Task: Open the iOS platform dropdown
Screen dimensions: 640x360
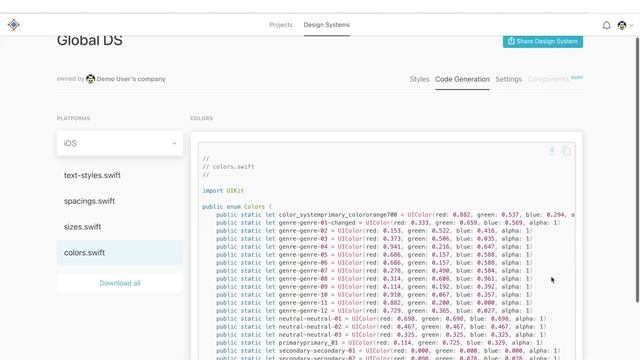Action: tap(120, 143)
